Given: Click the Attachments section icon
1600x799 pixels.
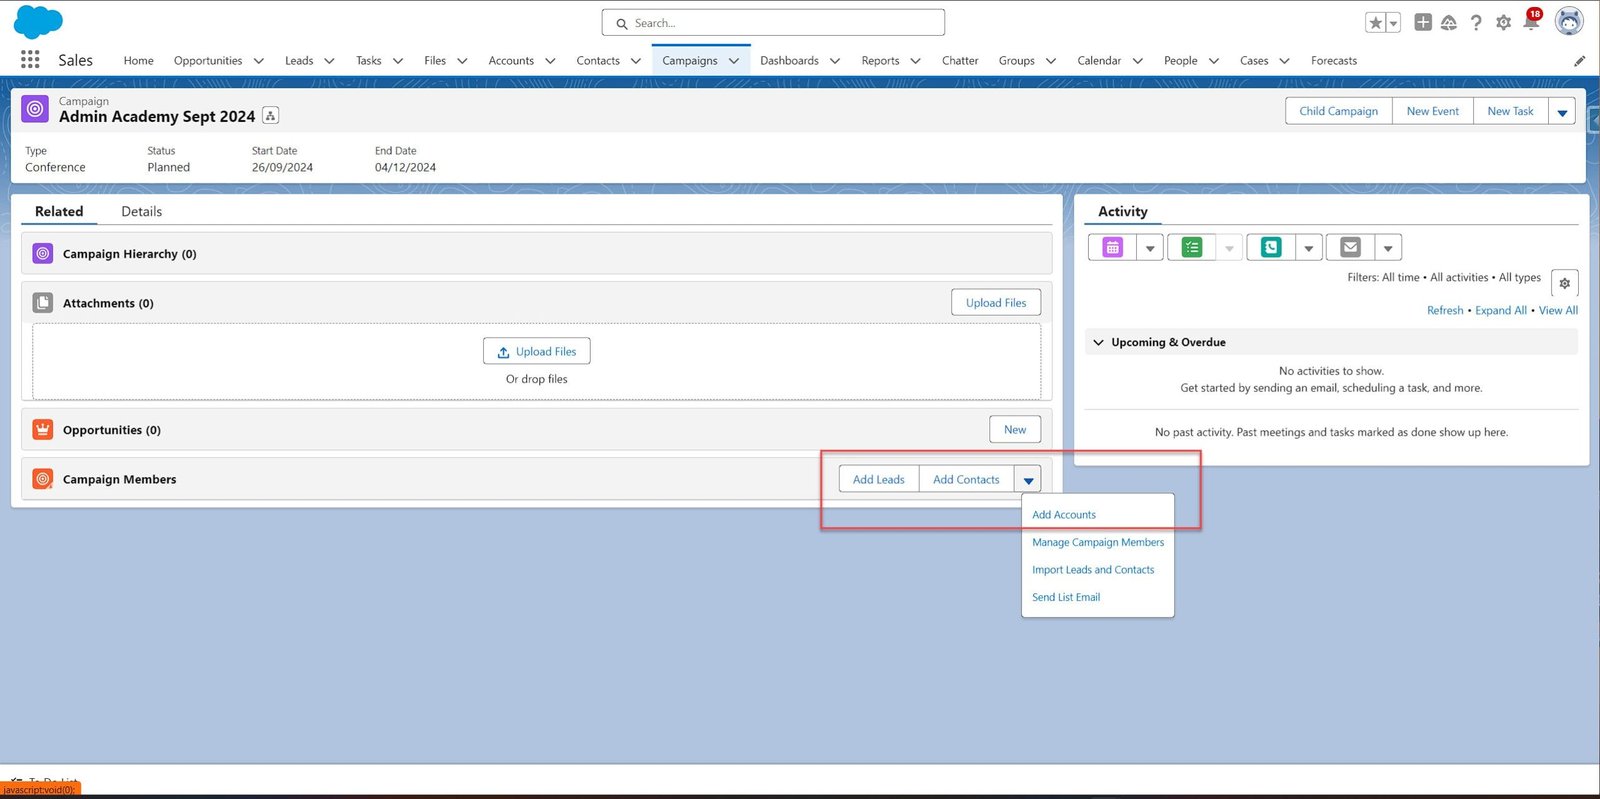Looking at the screenshot, I should (43, 303).
